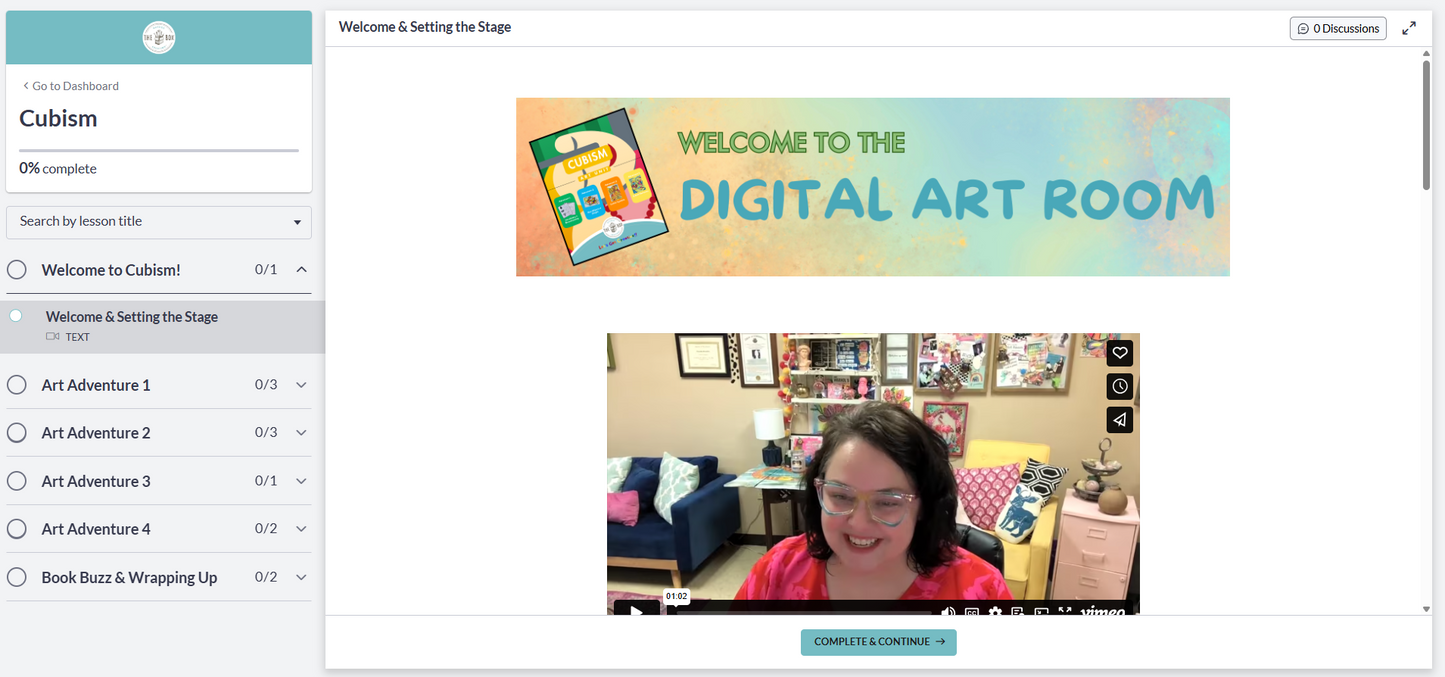Expand the lesson view with the diagonal arrows

click(x=1410, y=28)
